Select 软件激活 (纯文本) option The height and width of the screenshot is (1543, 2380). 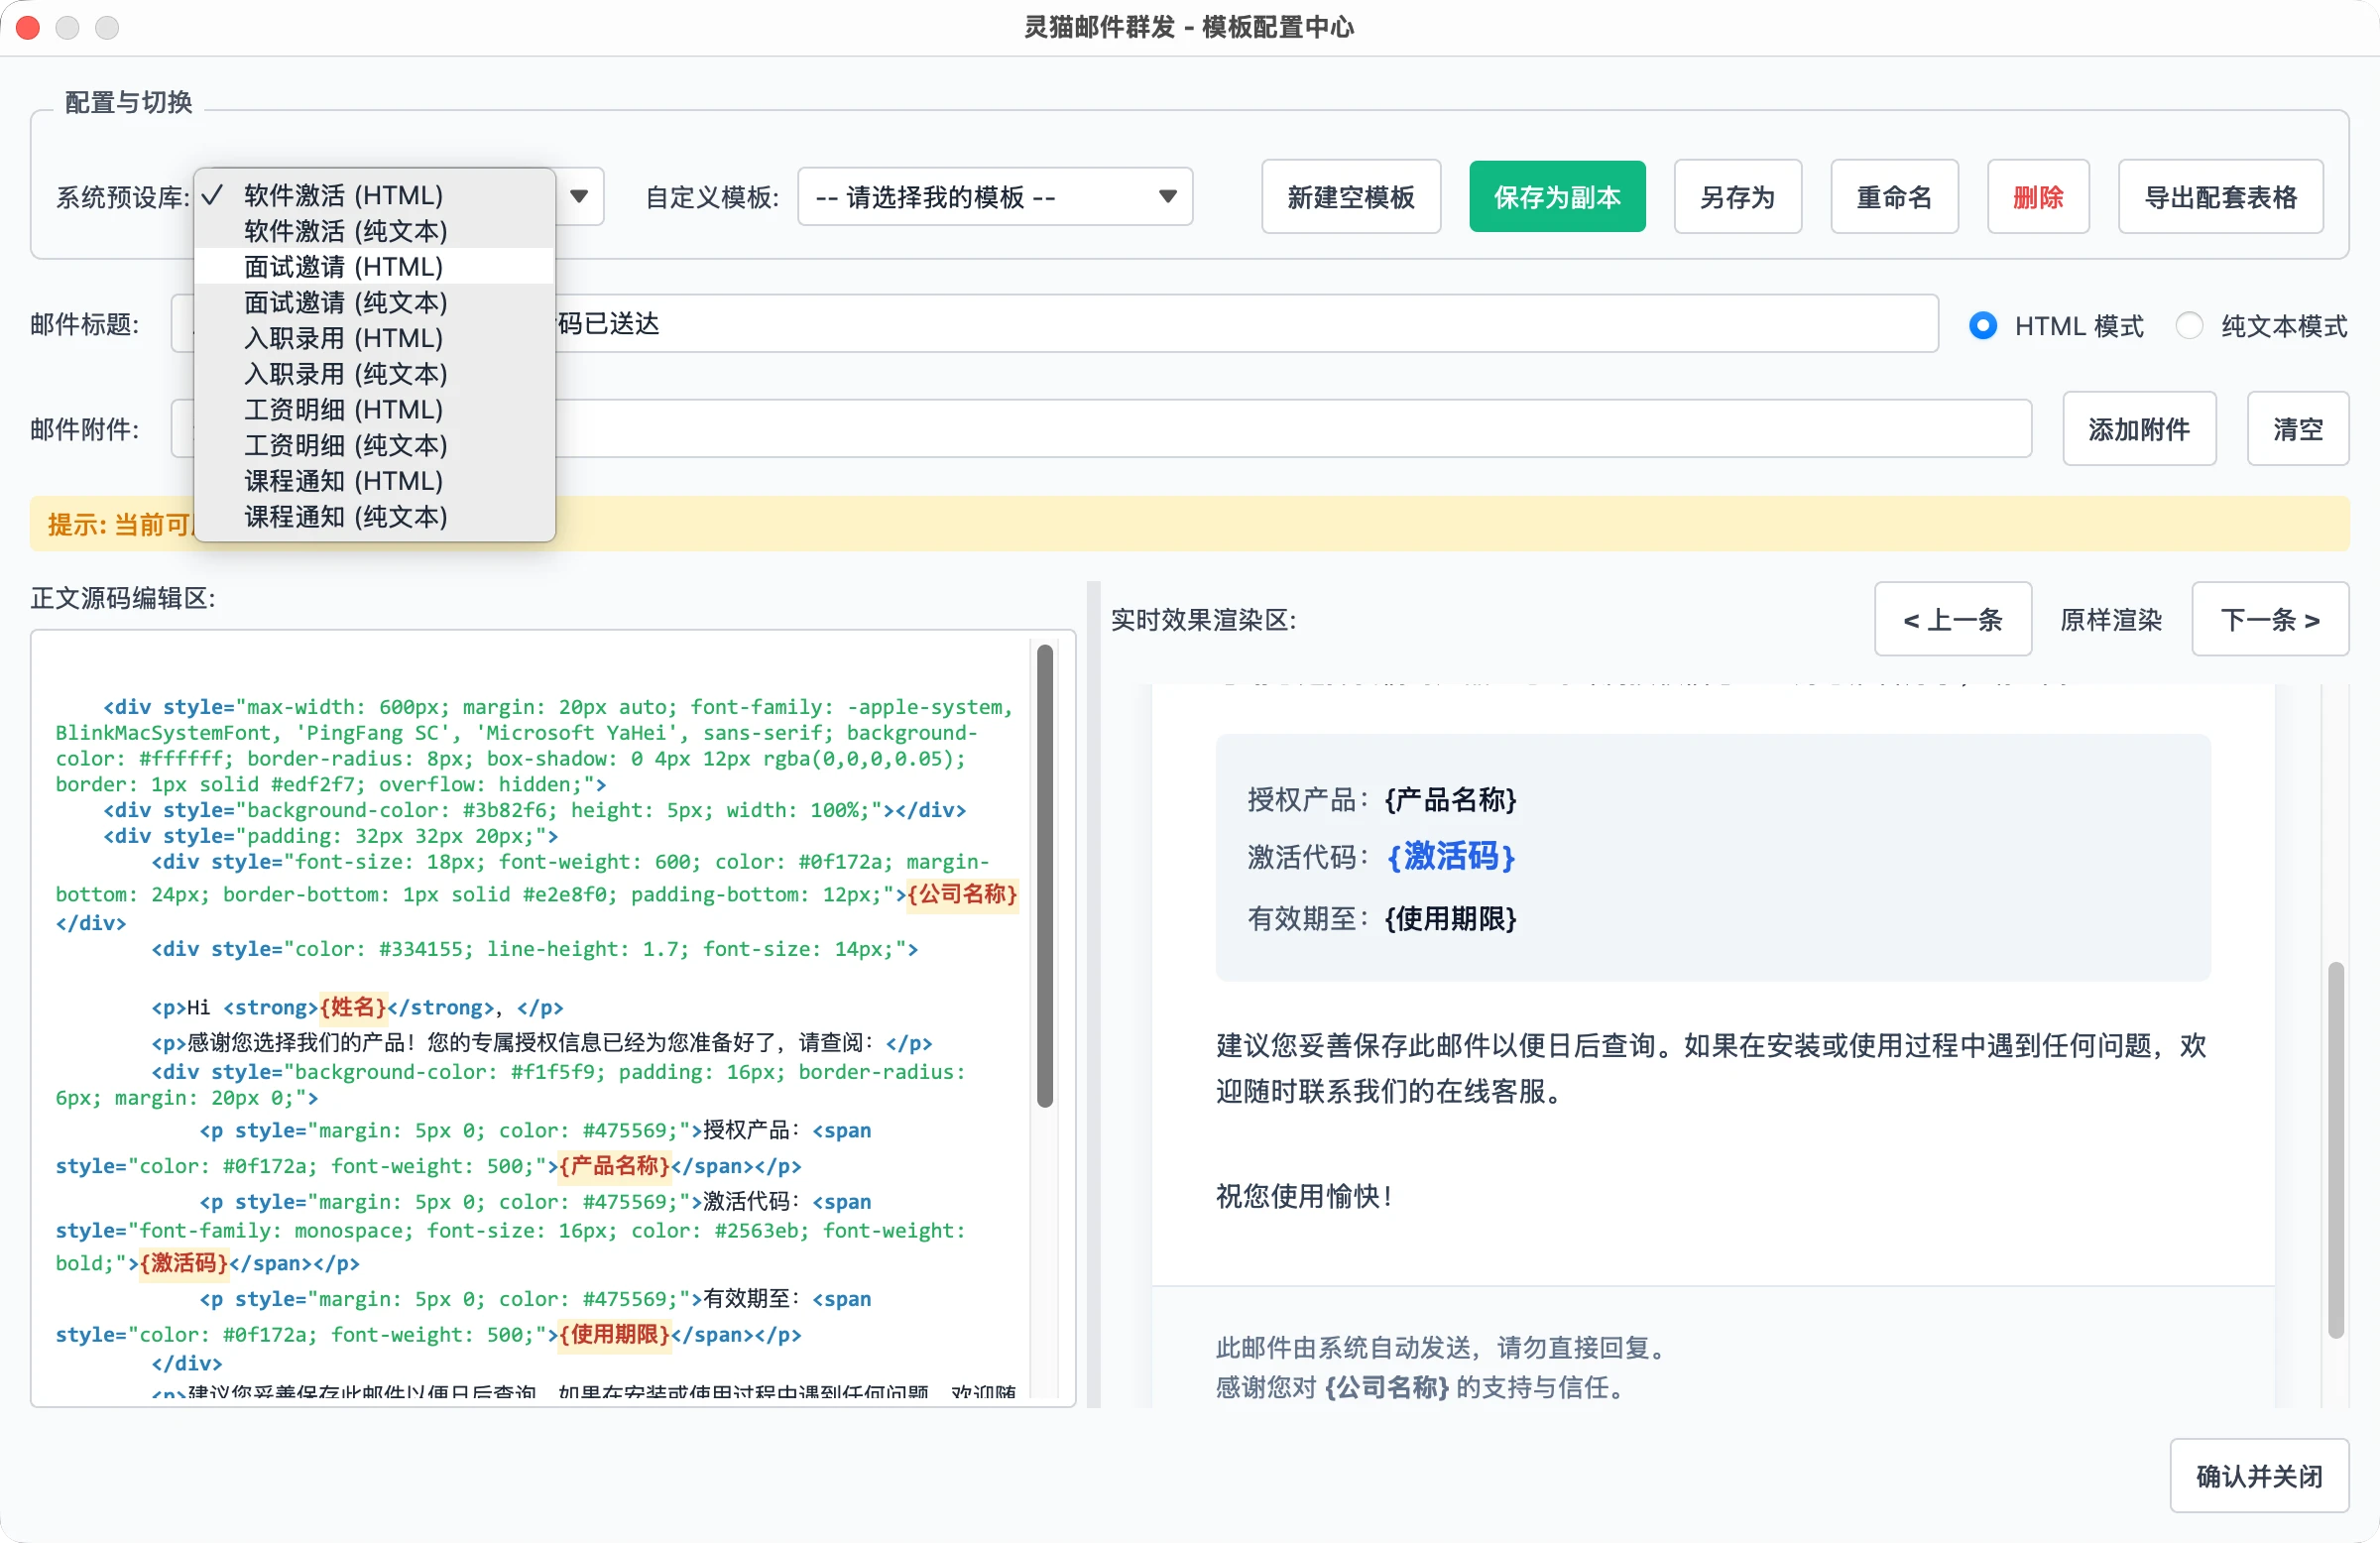point(374,231)
